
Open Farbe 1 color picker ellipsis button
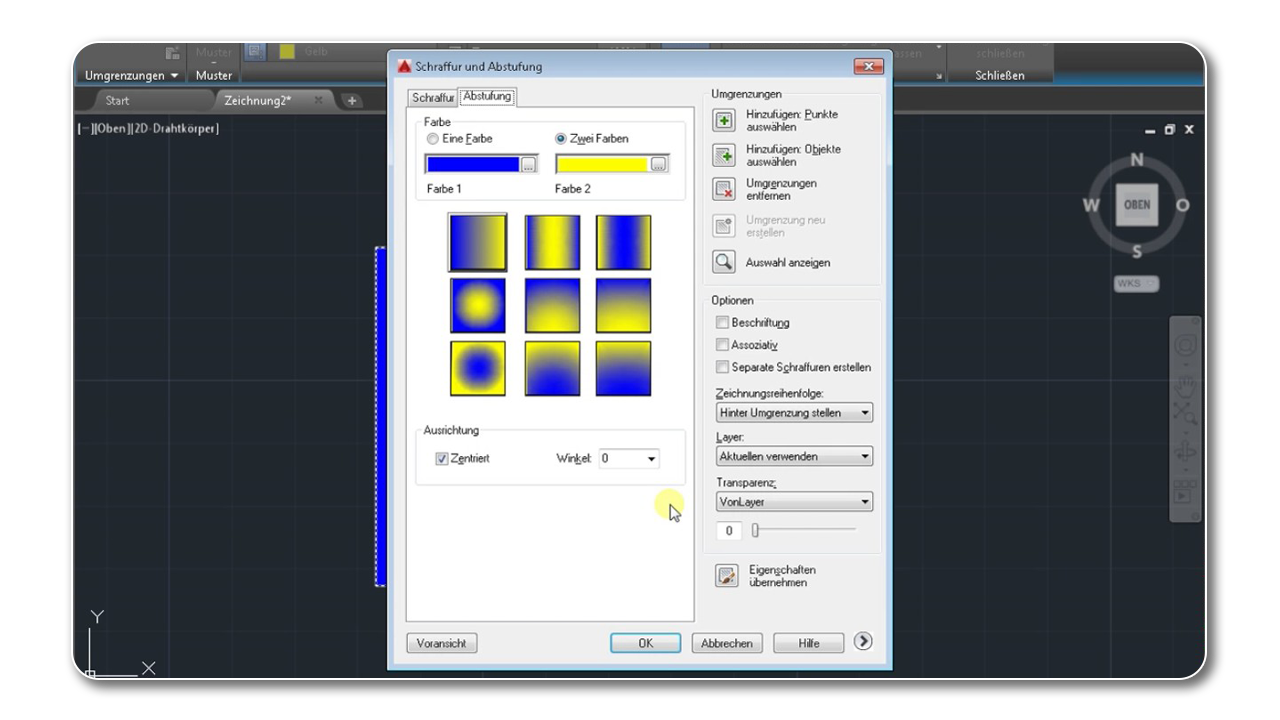coord(530,165)
